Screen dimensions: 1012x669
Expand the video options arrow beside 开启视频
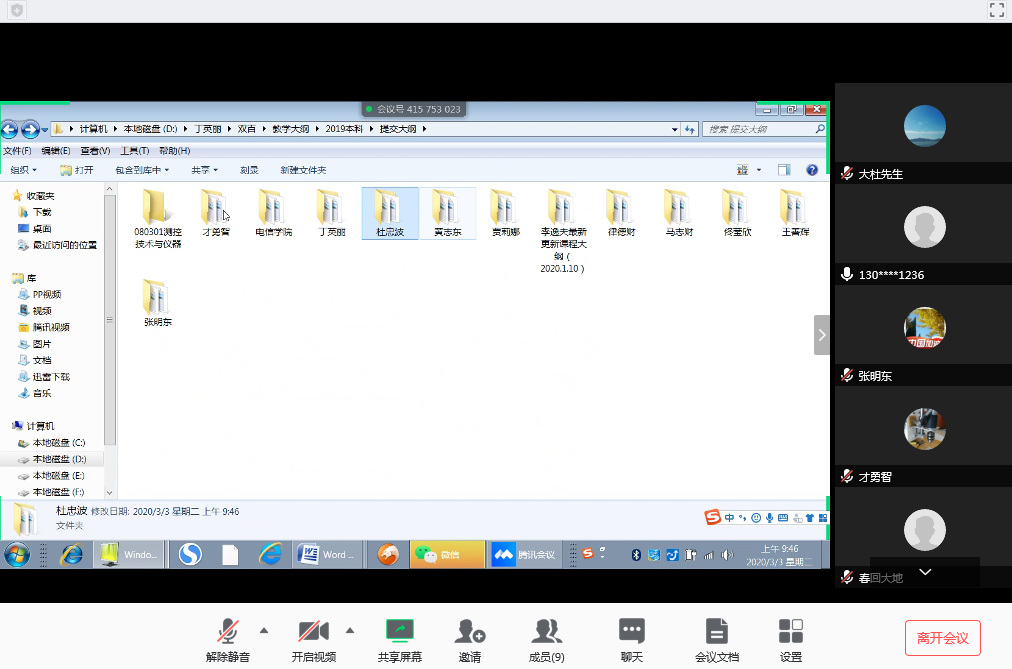(x=350, y=630)
